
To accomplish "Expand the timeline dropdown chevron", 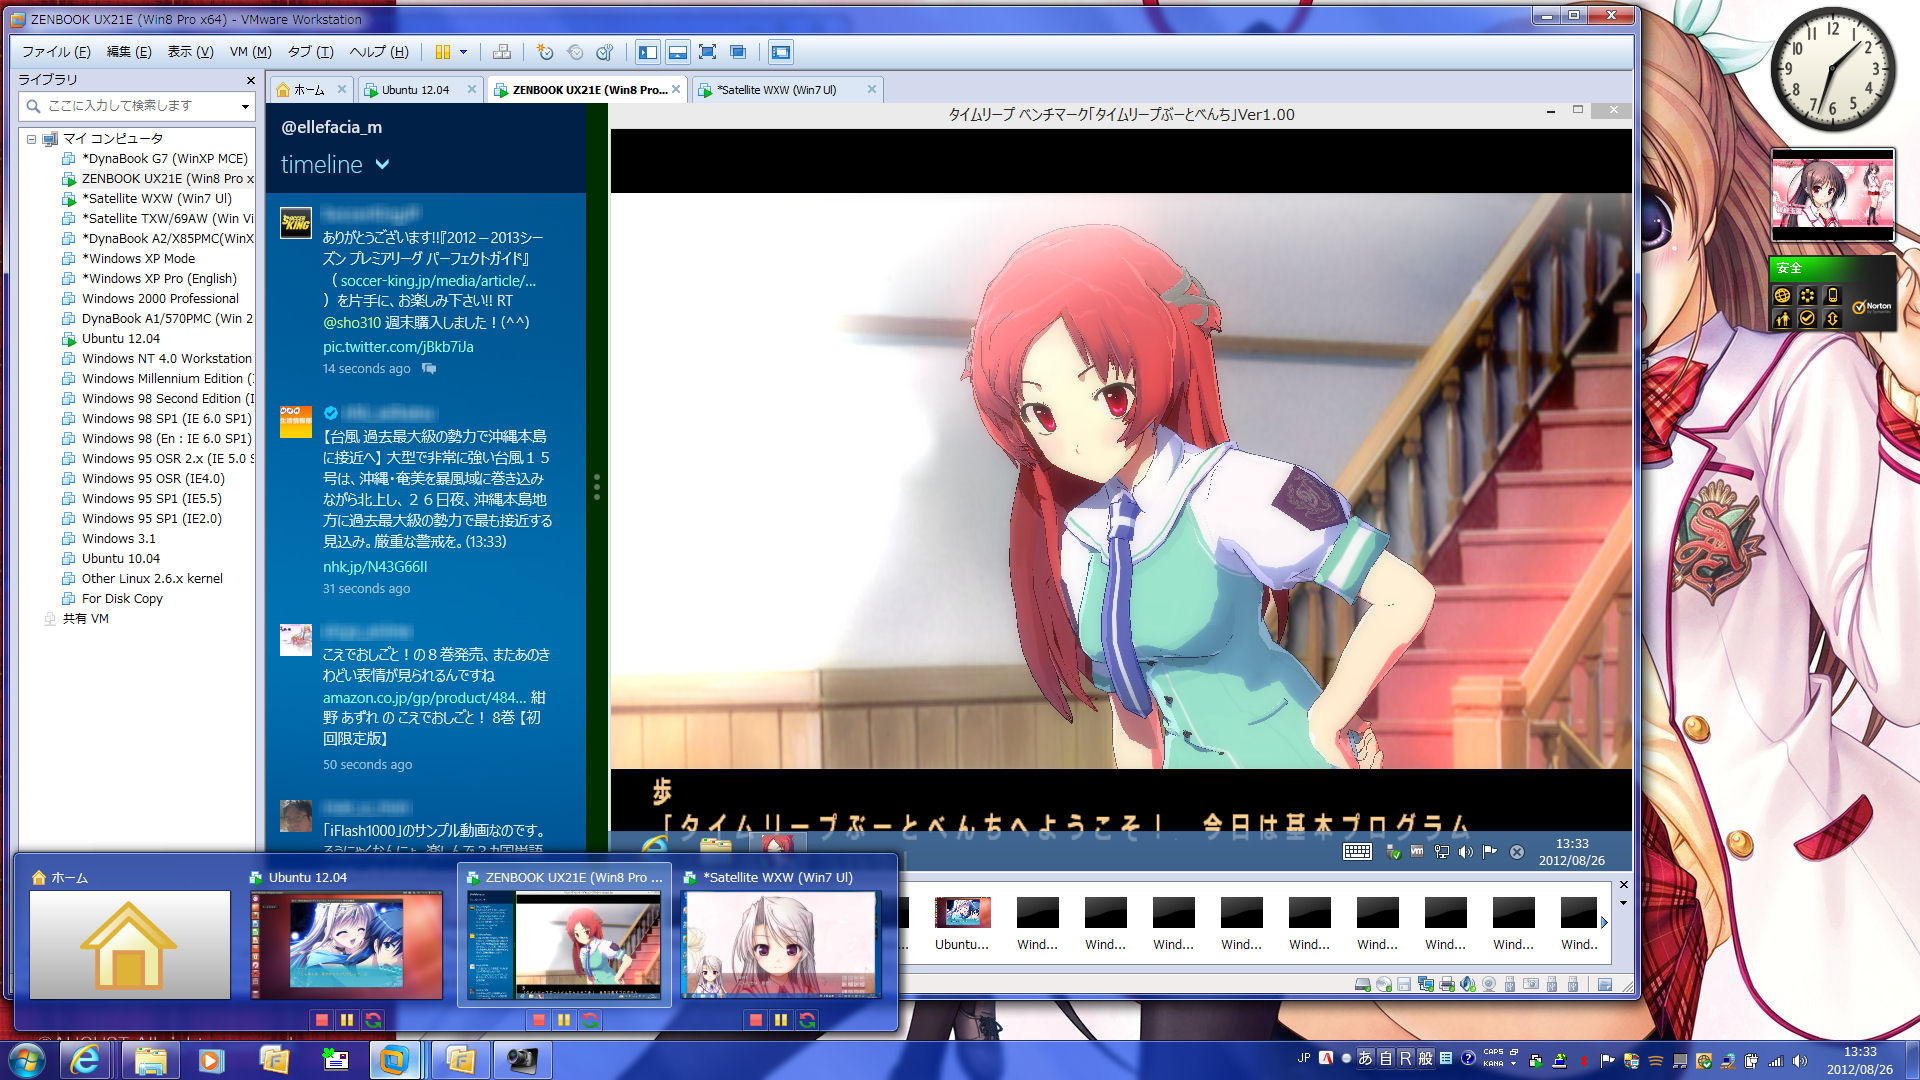I will [x=382, y=165].
